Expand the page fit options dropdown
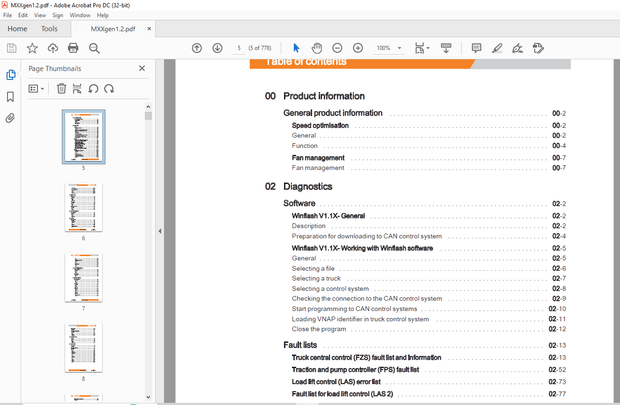 pos(429,48)
